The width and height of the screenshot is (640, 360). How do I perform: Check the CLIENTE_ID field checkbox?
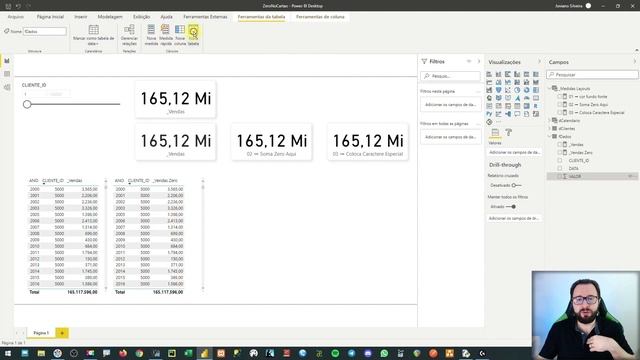[560, 160]
